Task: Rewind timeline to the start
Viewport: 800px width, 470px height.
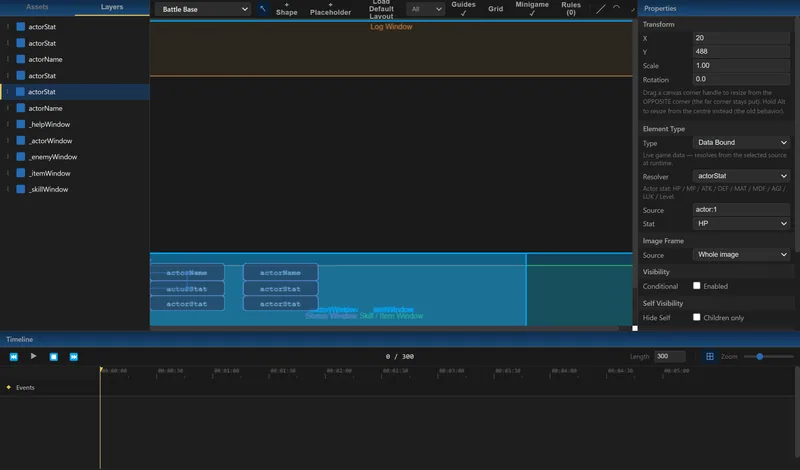Action: coord(14,357)
